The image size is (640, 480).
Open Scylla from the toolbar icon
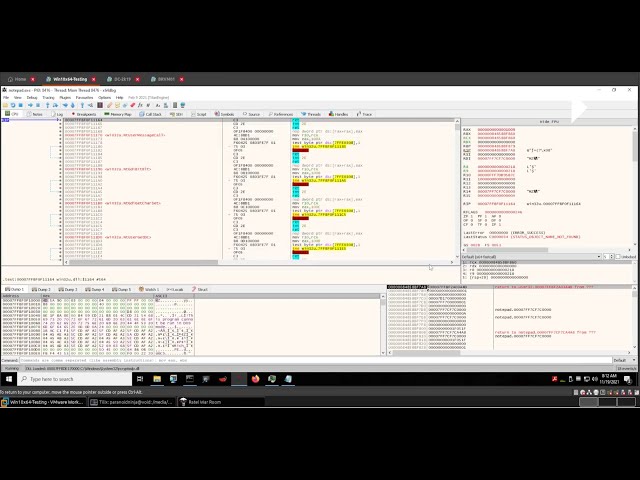pos(100,105)
